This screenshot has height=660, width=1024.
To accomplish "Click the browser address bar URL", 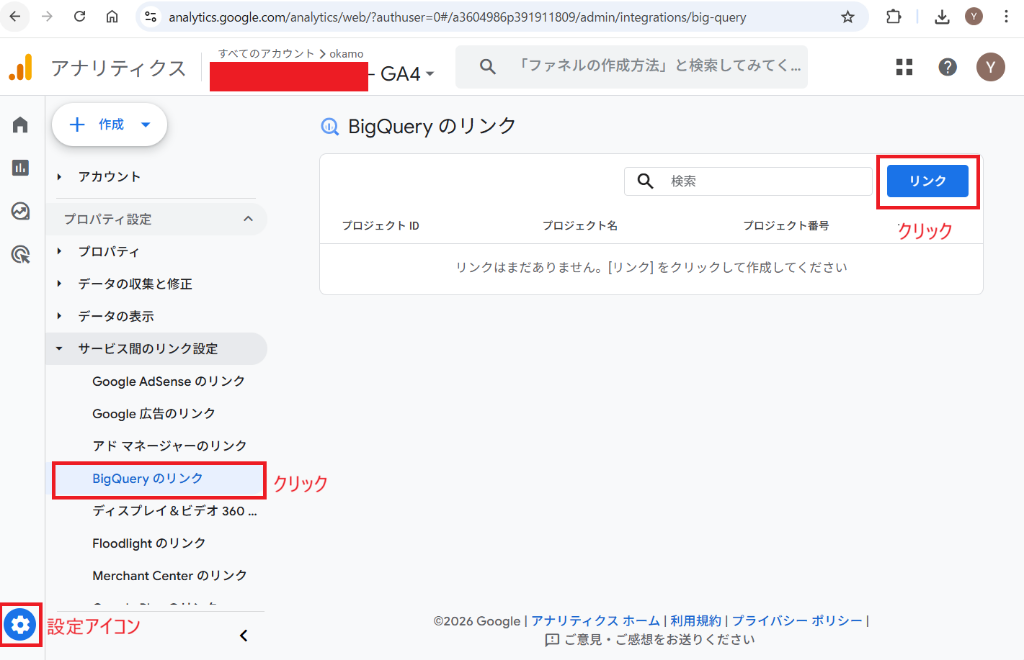I will pyautogui.click(x=457, y=18).
